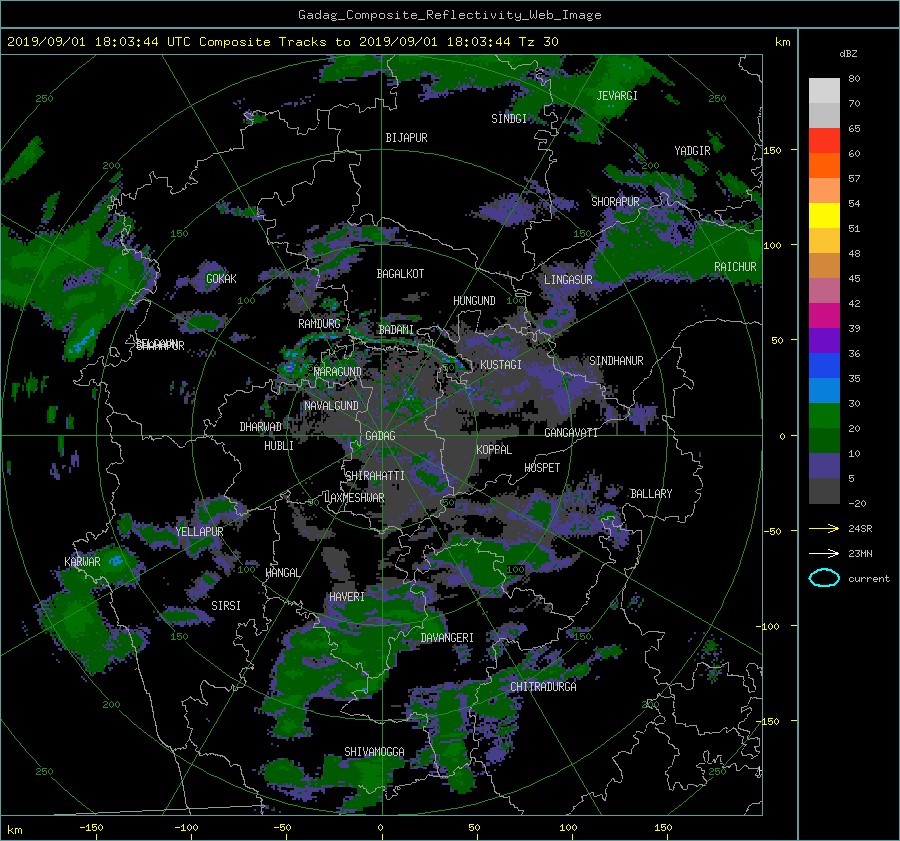Click the dBZ legend heading
This screenshot has height=841, width=900.
click(x=848, y=54)
